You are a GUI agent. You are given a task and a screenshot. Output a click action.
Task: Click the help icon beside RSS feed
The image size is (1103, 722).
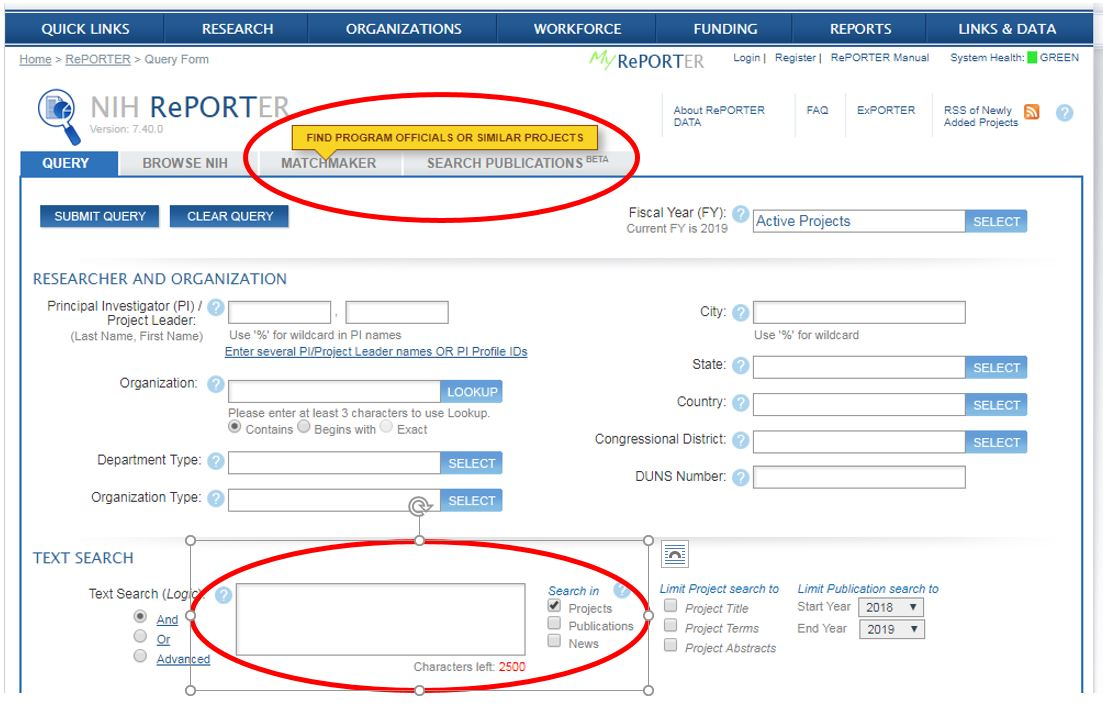(1064, 113)
